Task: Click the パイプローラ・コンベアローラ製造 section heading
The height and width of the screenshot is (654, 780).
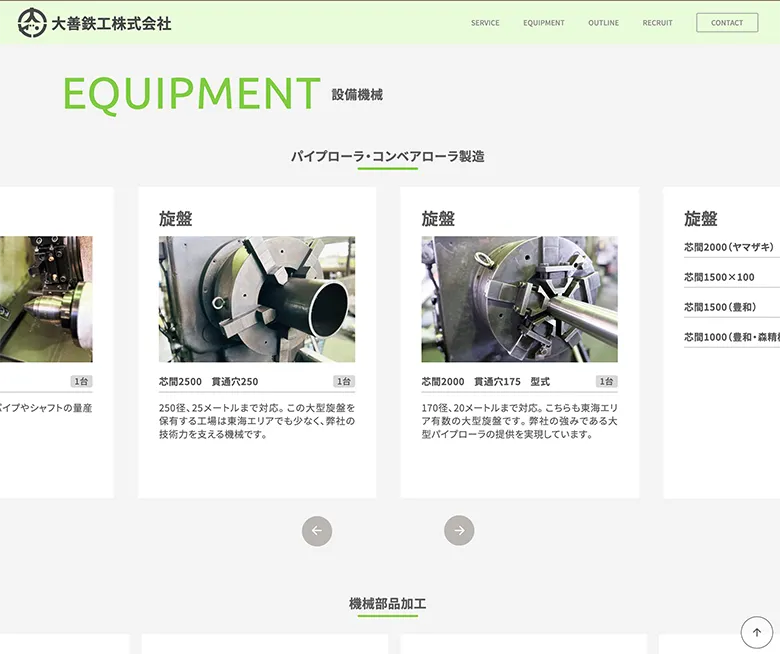Action: pyautogui.click(x=388, y=156)
